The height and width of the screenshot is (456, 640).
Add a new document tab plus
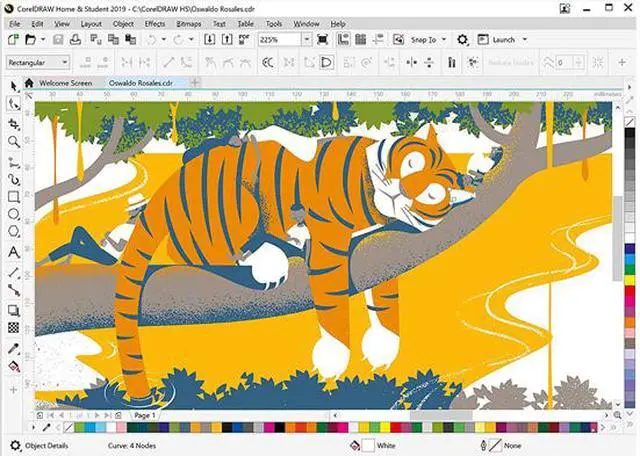(x=195, y=83)
